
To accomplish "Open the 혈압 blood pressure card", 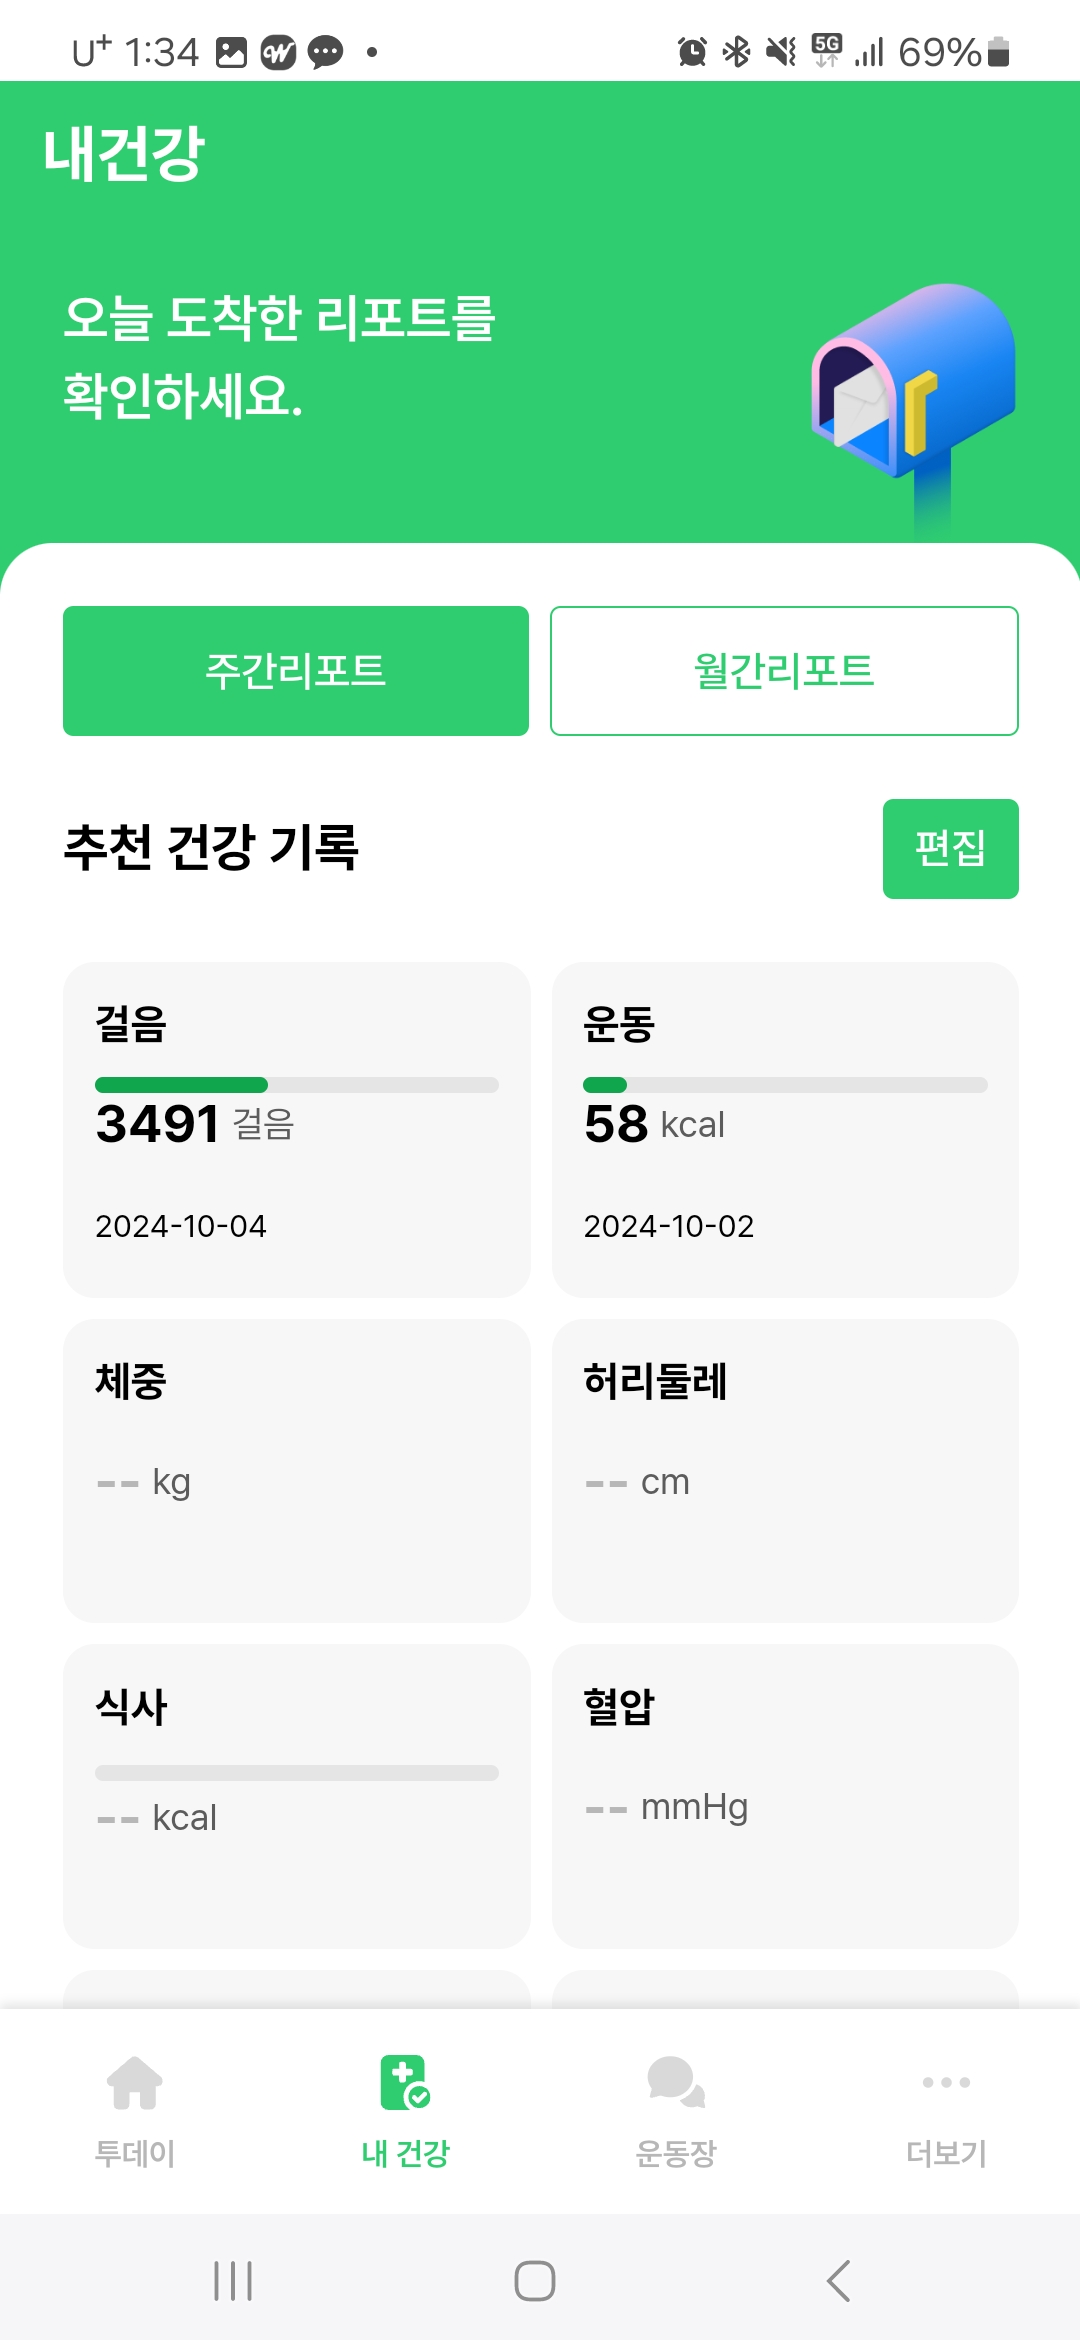I will point(785,1795).
